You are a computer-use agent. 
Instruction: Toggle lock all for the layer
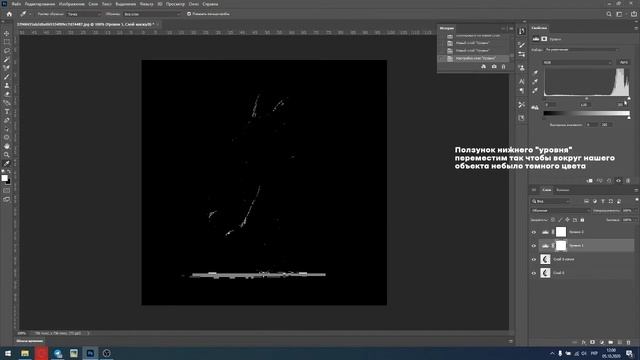[x=582, y=220]
